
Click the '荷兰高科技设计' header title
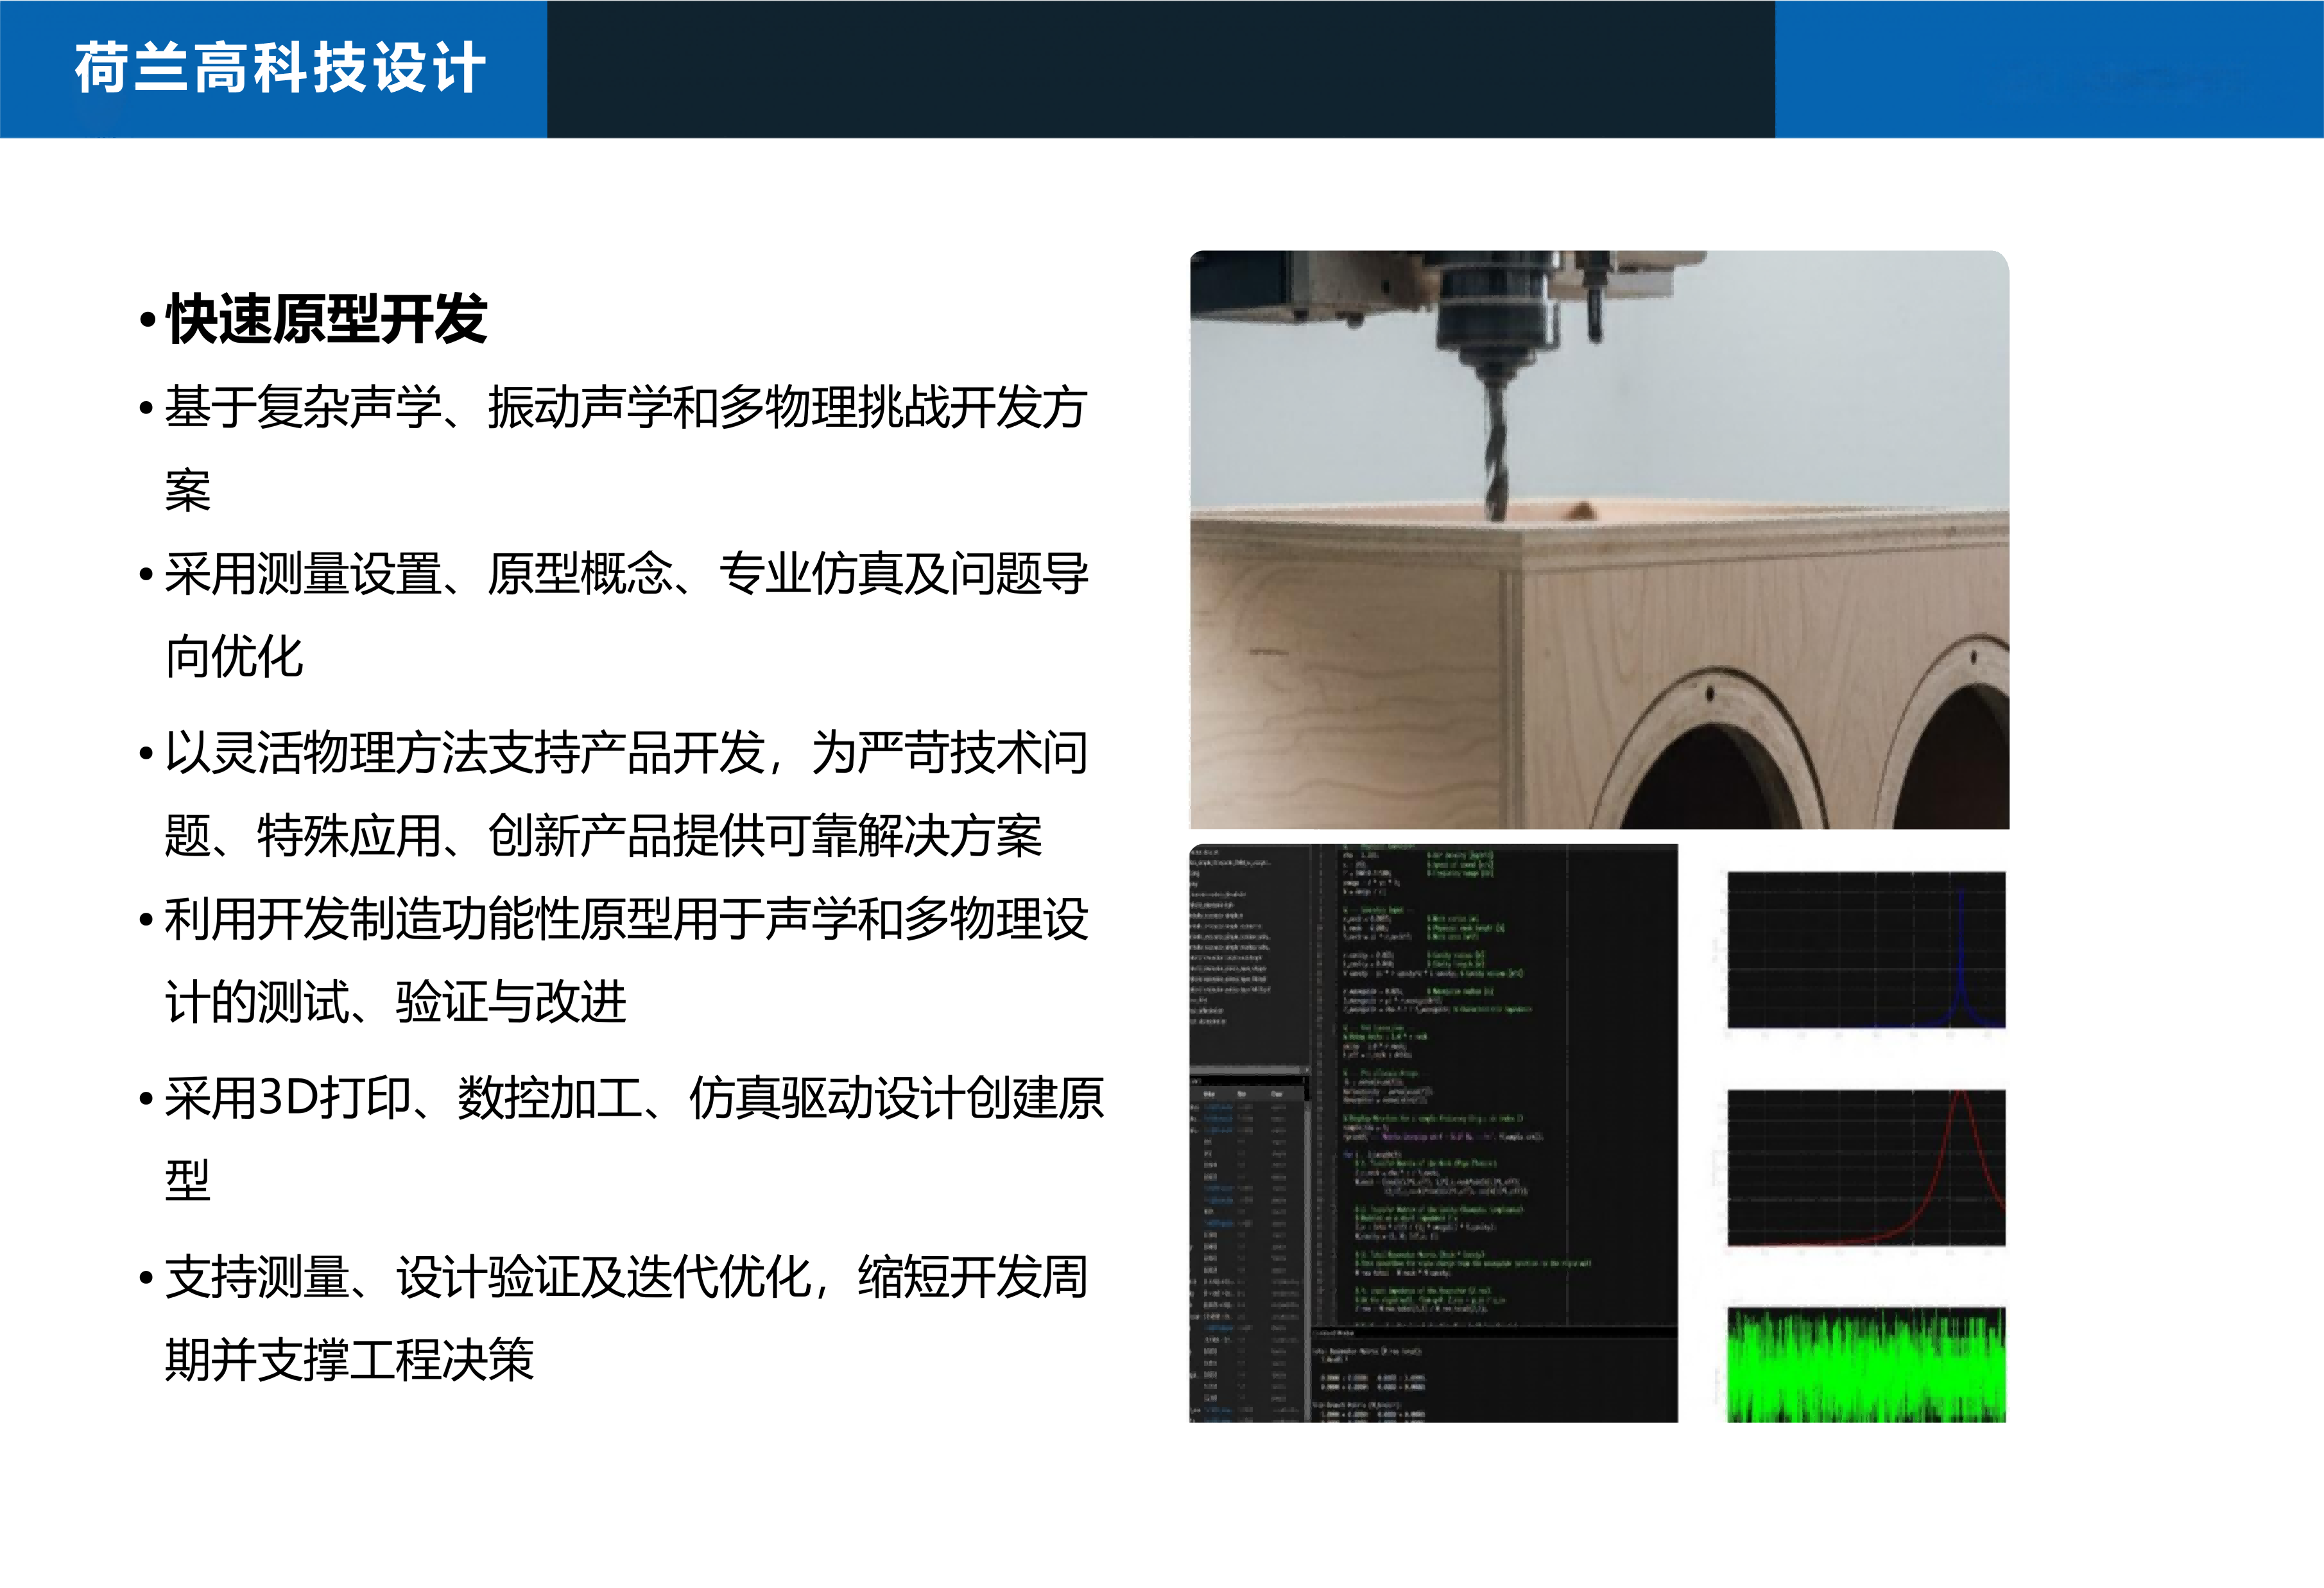(x=280, y=68)
